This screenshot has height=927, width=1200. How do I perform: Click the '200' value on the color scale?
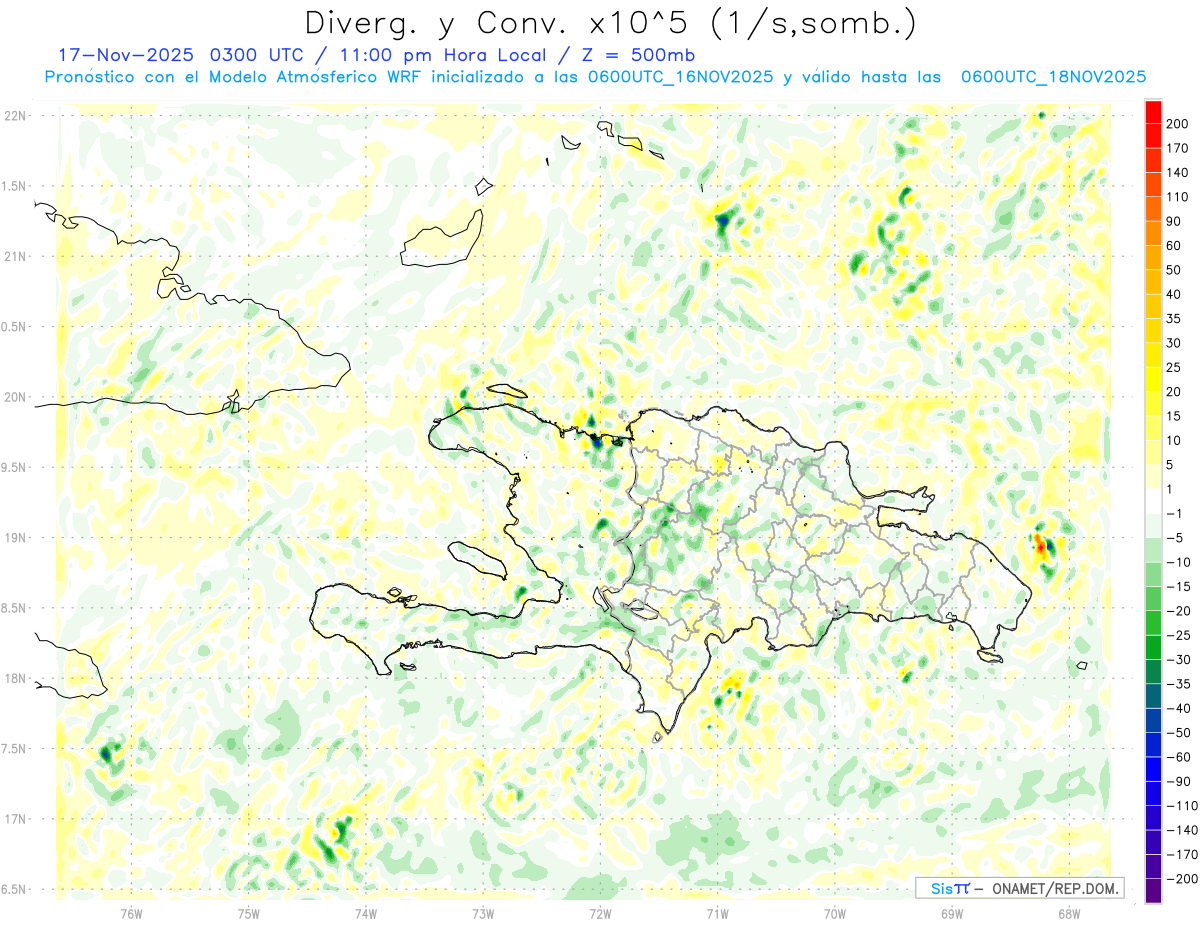coord(1177,123)
